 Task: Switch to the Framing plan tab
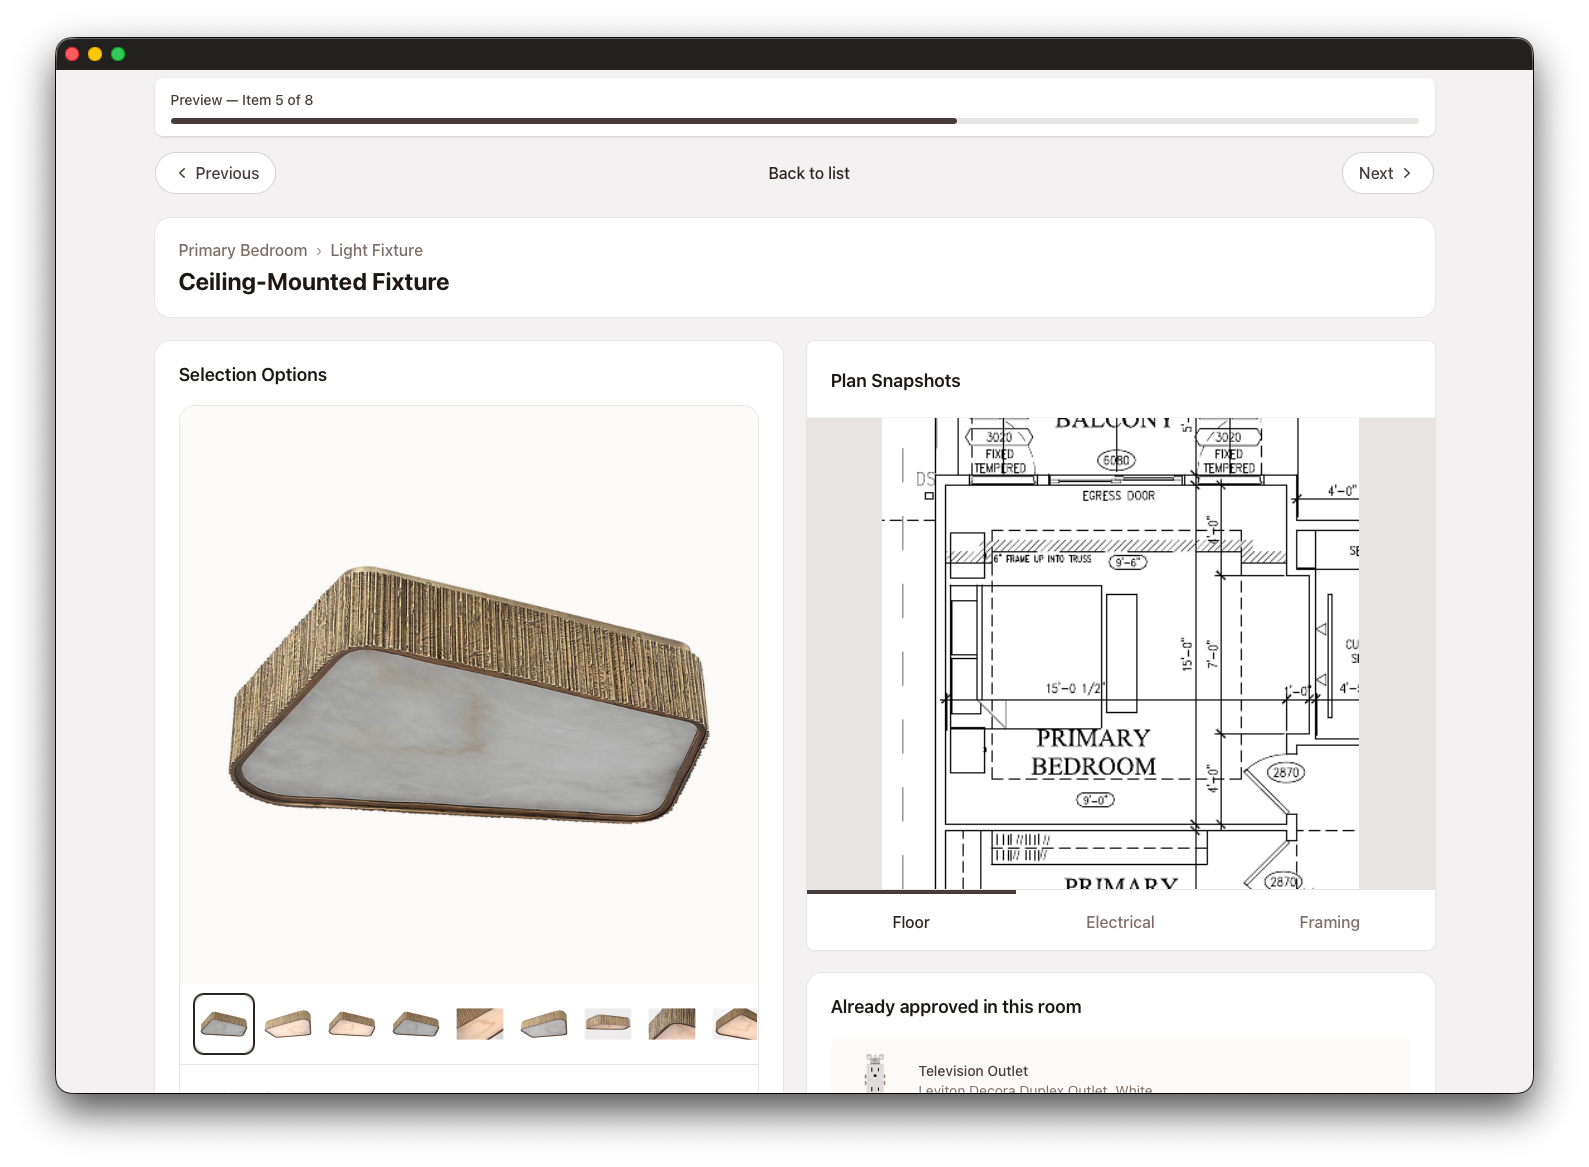pos(1329,922)
